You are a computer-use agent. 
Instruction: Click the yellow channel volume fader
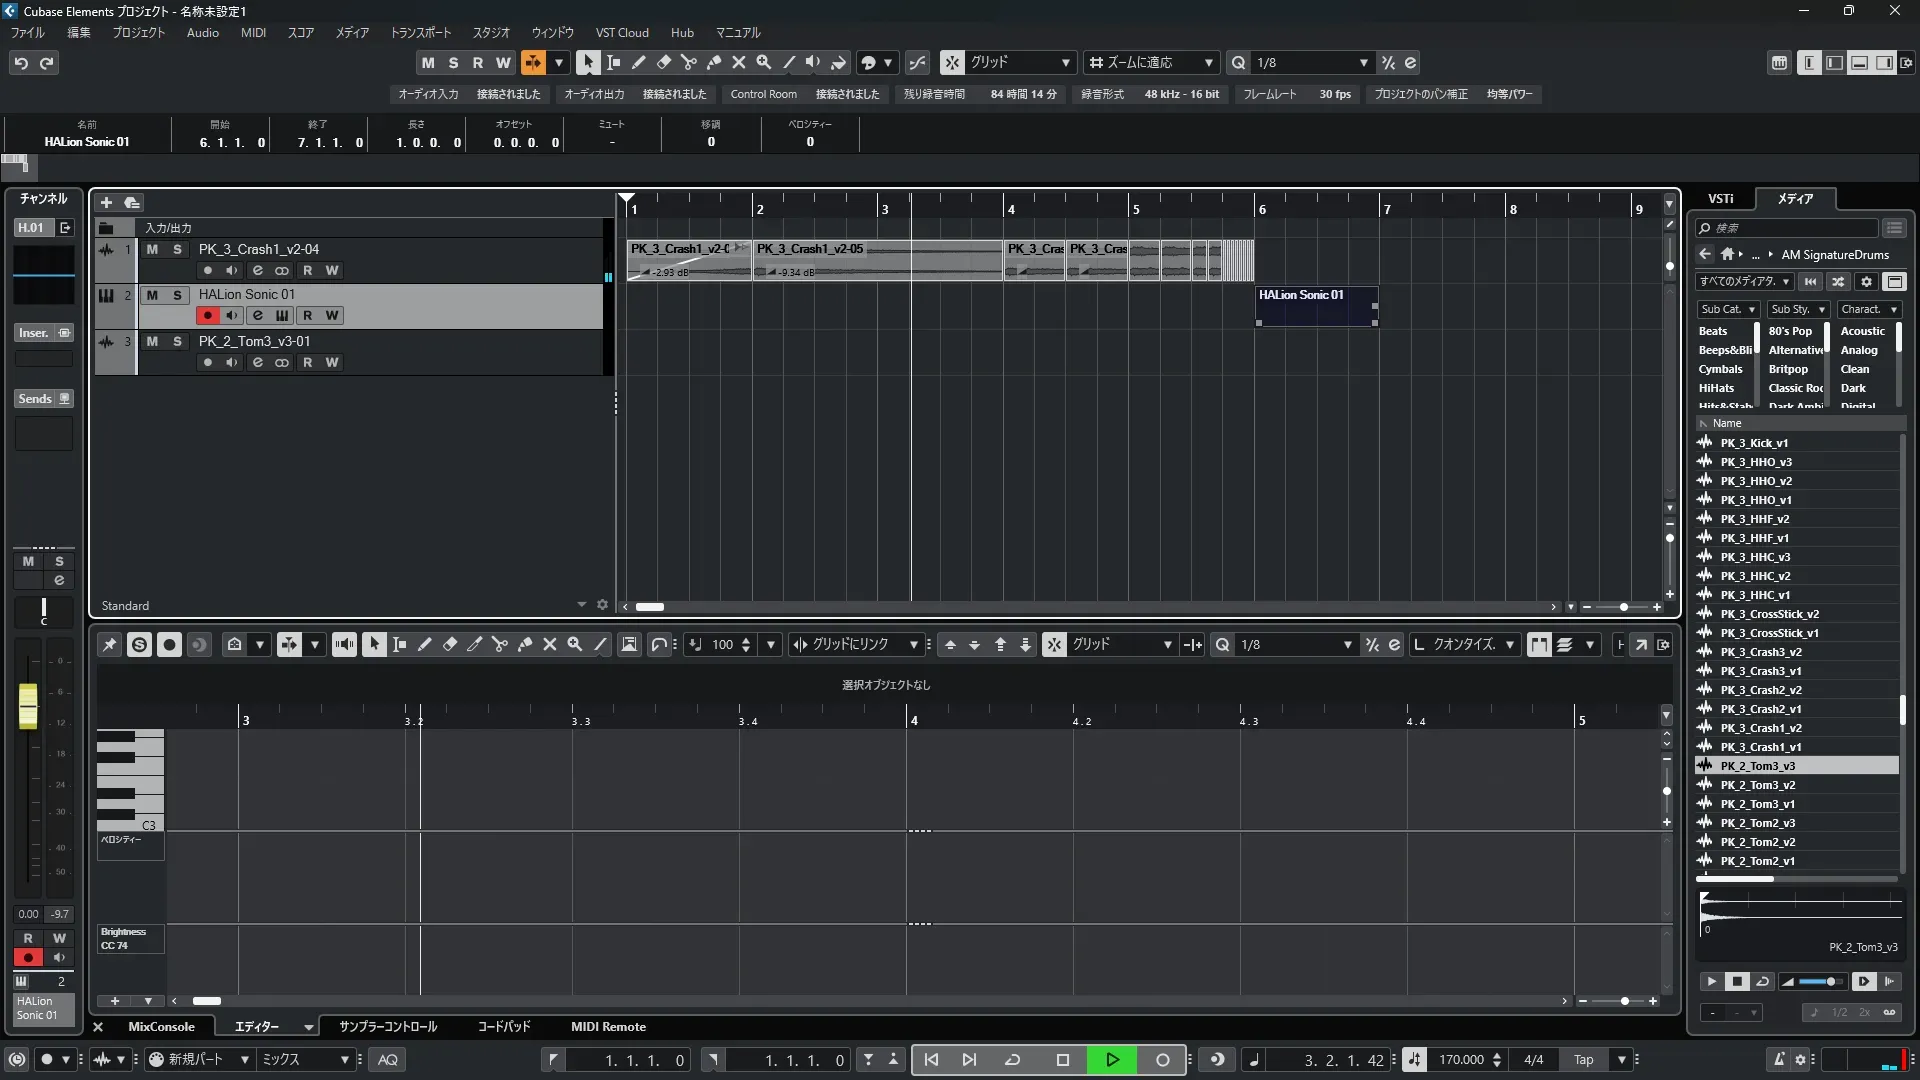pos(28,705)
